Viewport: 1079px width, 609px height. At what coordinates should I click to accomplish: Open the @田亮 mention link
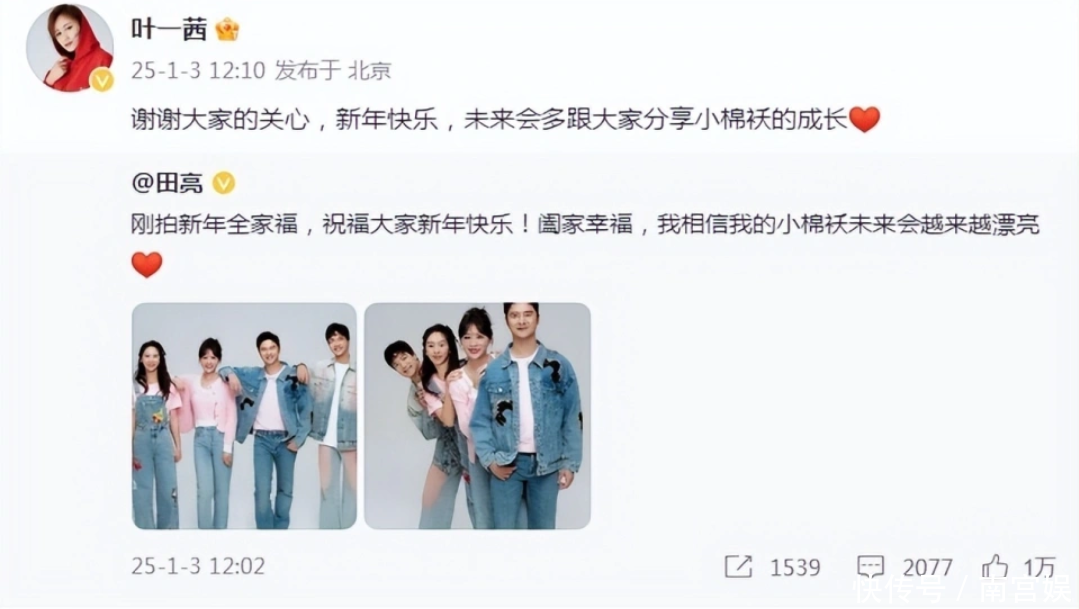pos(167,183)
